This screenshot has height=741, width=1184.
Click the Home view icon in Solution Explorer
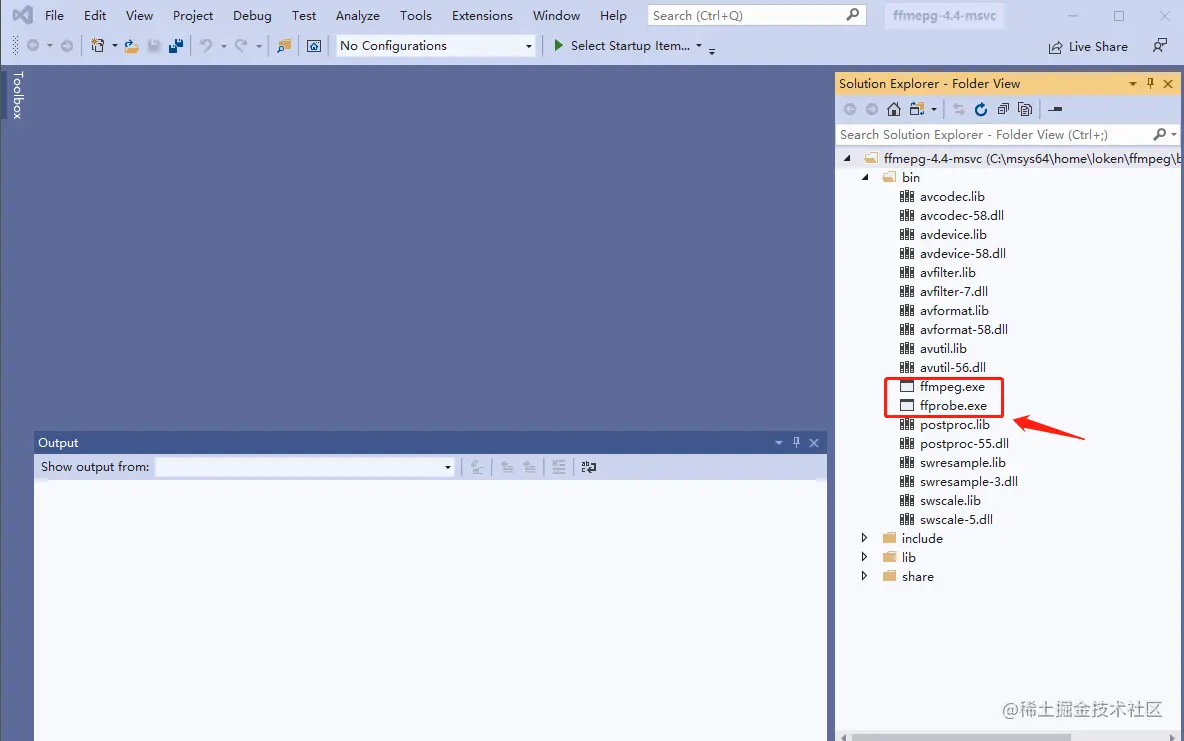pyautogui.click(x=893, y=109)
